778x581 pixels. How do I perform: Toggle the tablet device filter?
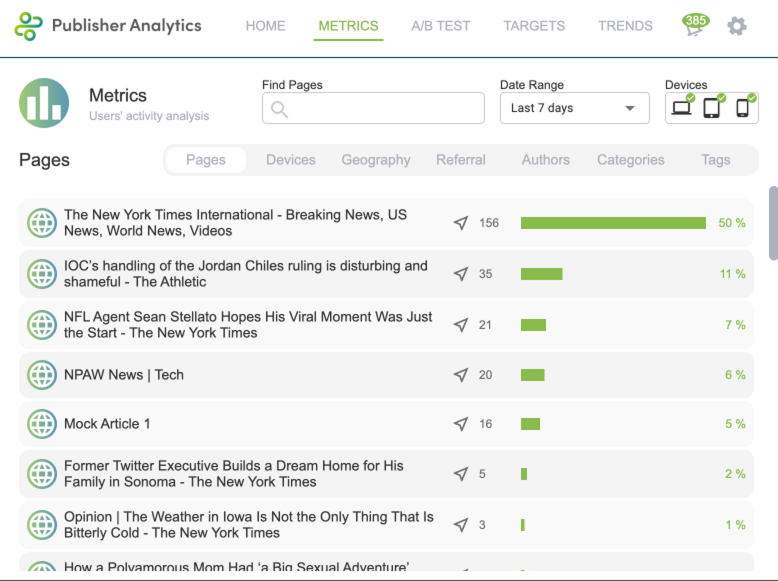(713, 106)
